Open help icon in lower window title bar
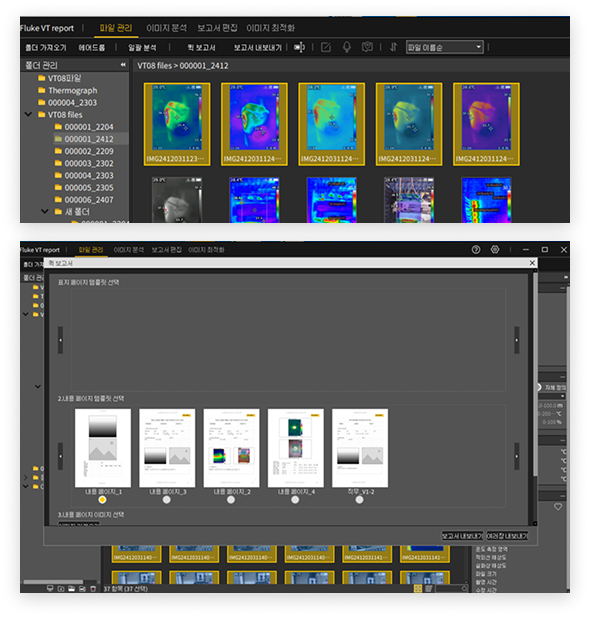This screenshot has width=590, height=617. tap(476, 249)
